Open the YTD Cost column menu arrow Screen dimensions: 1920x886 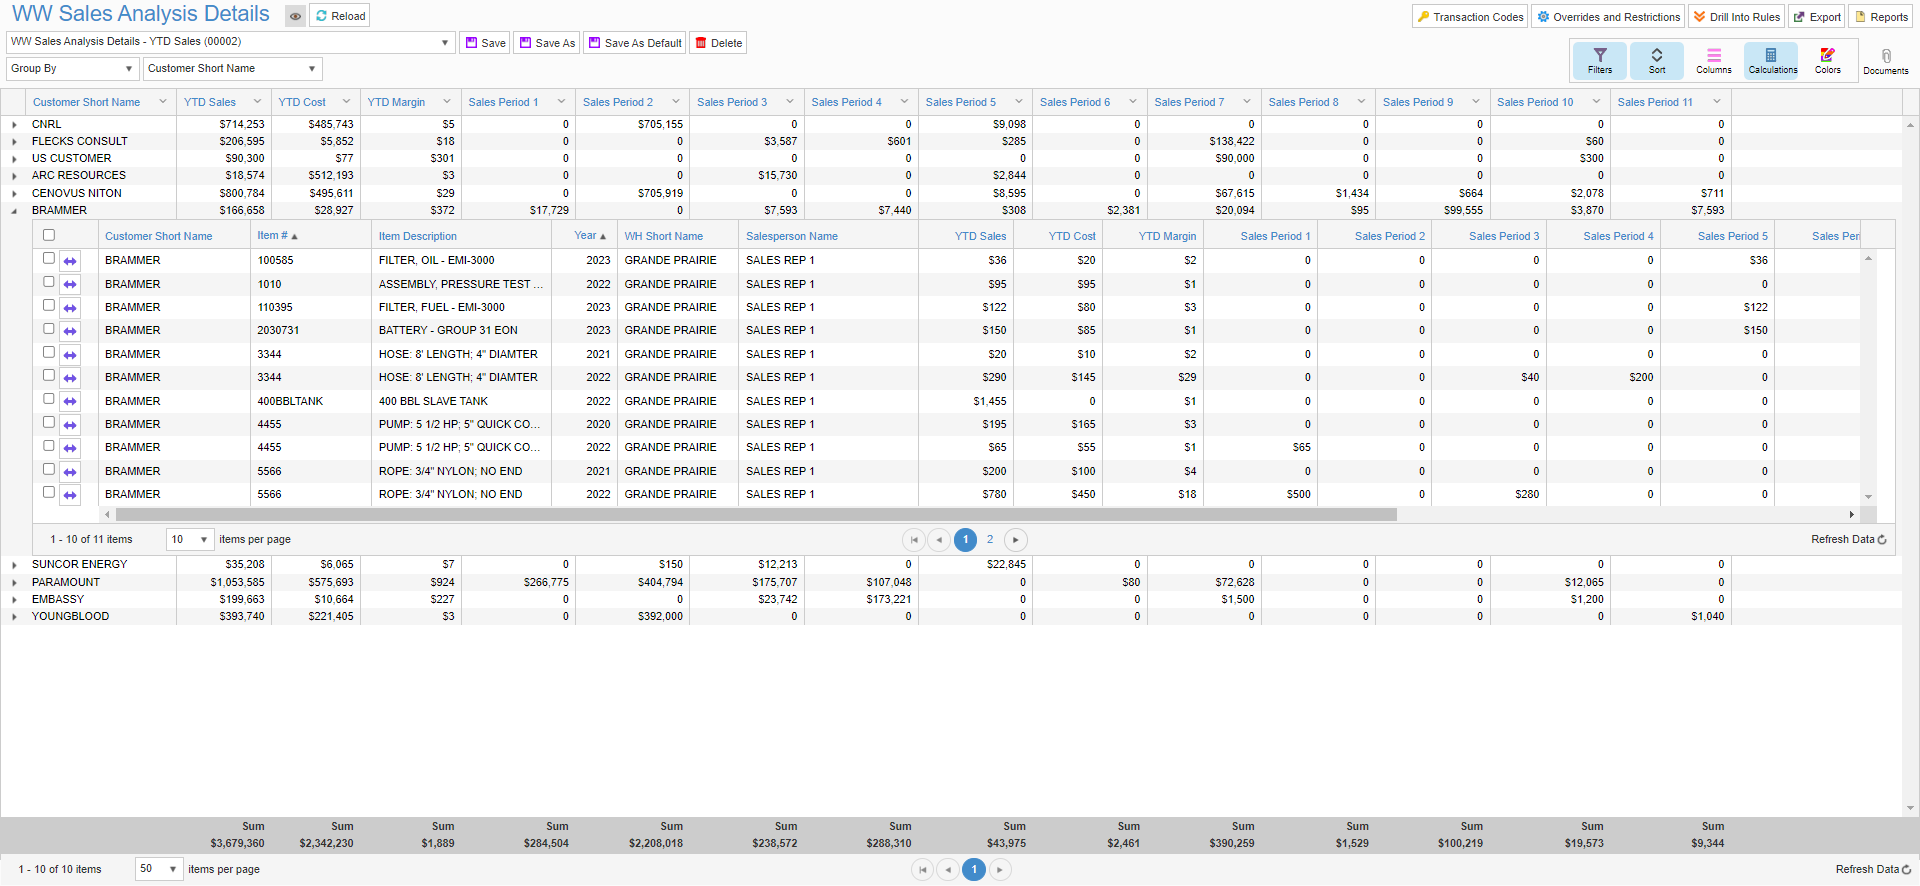click(346, 102)
